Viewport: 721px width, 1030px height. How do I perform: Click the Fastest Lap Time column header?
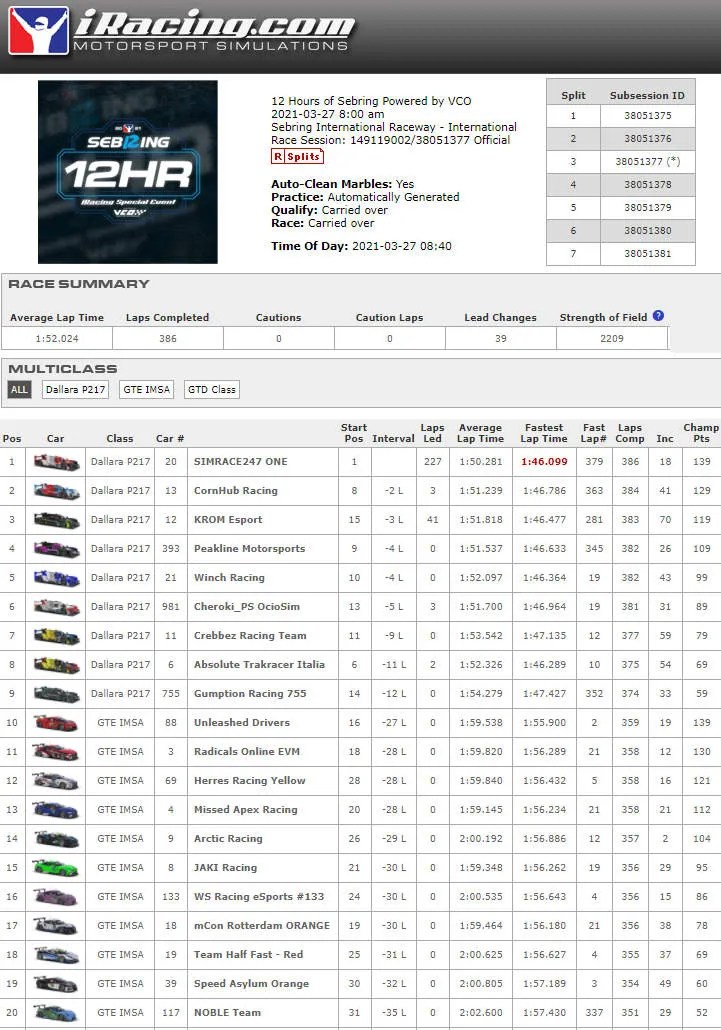click(544, 433)
